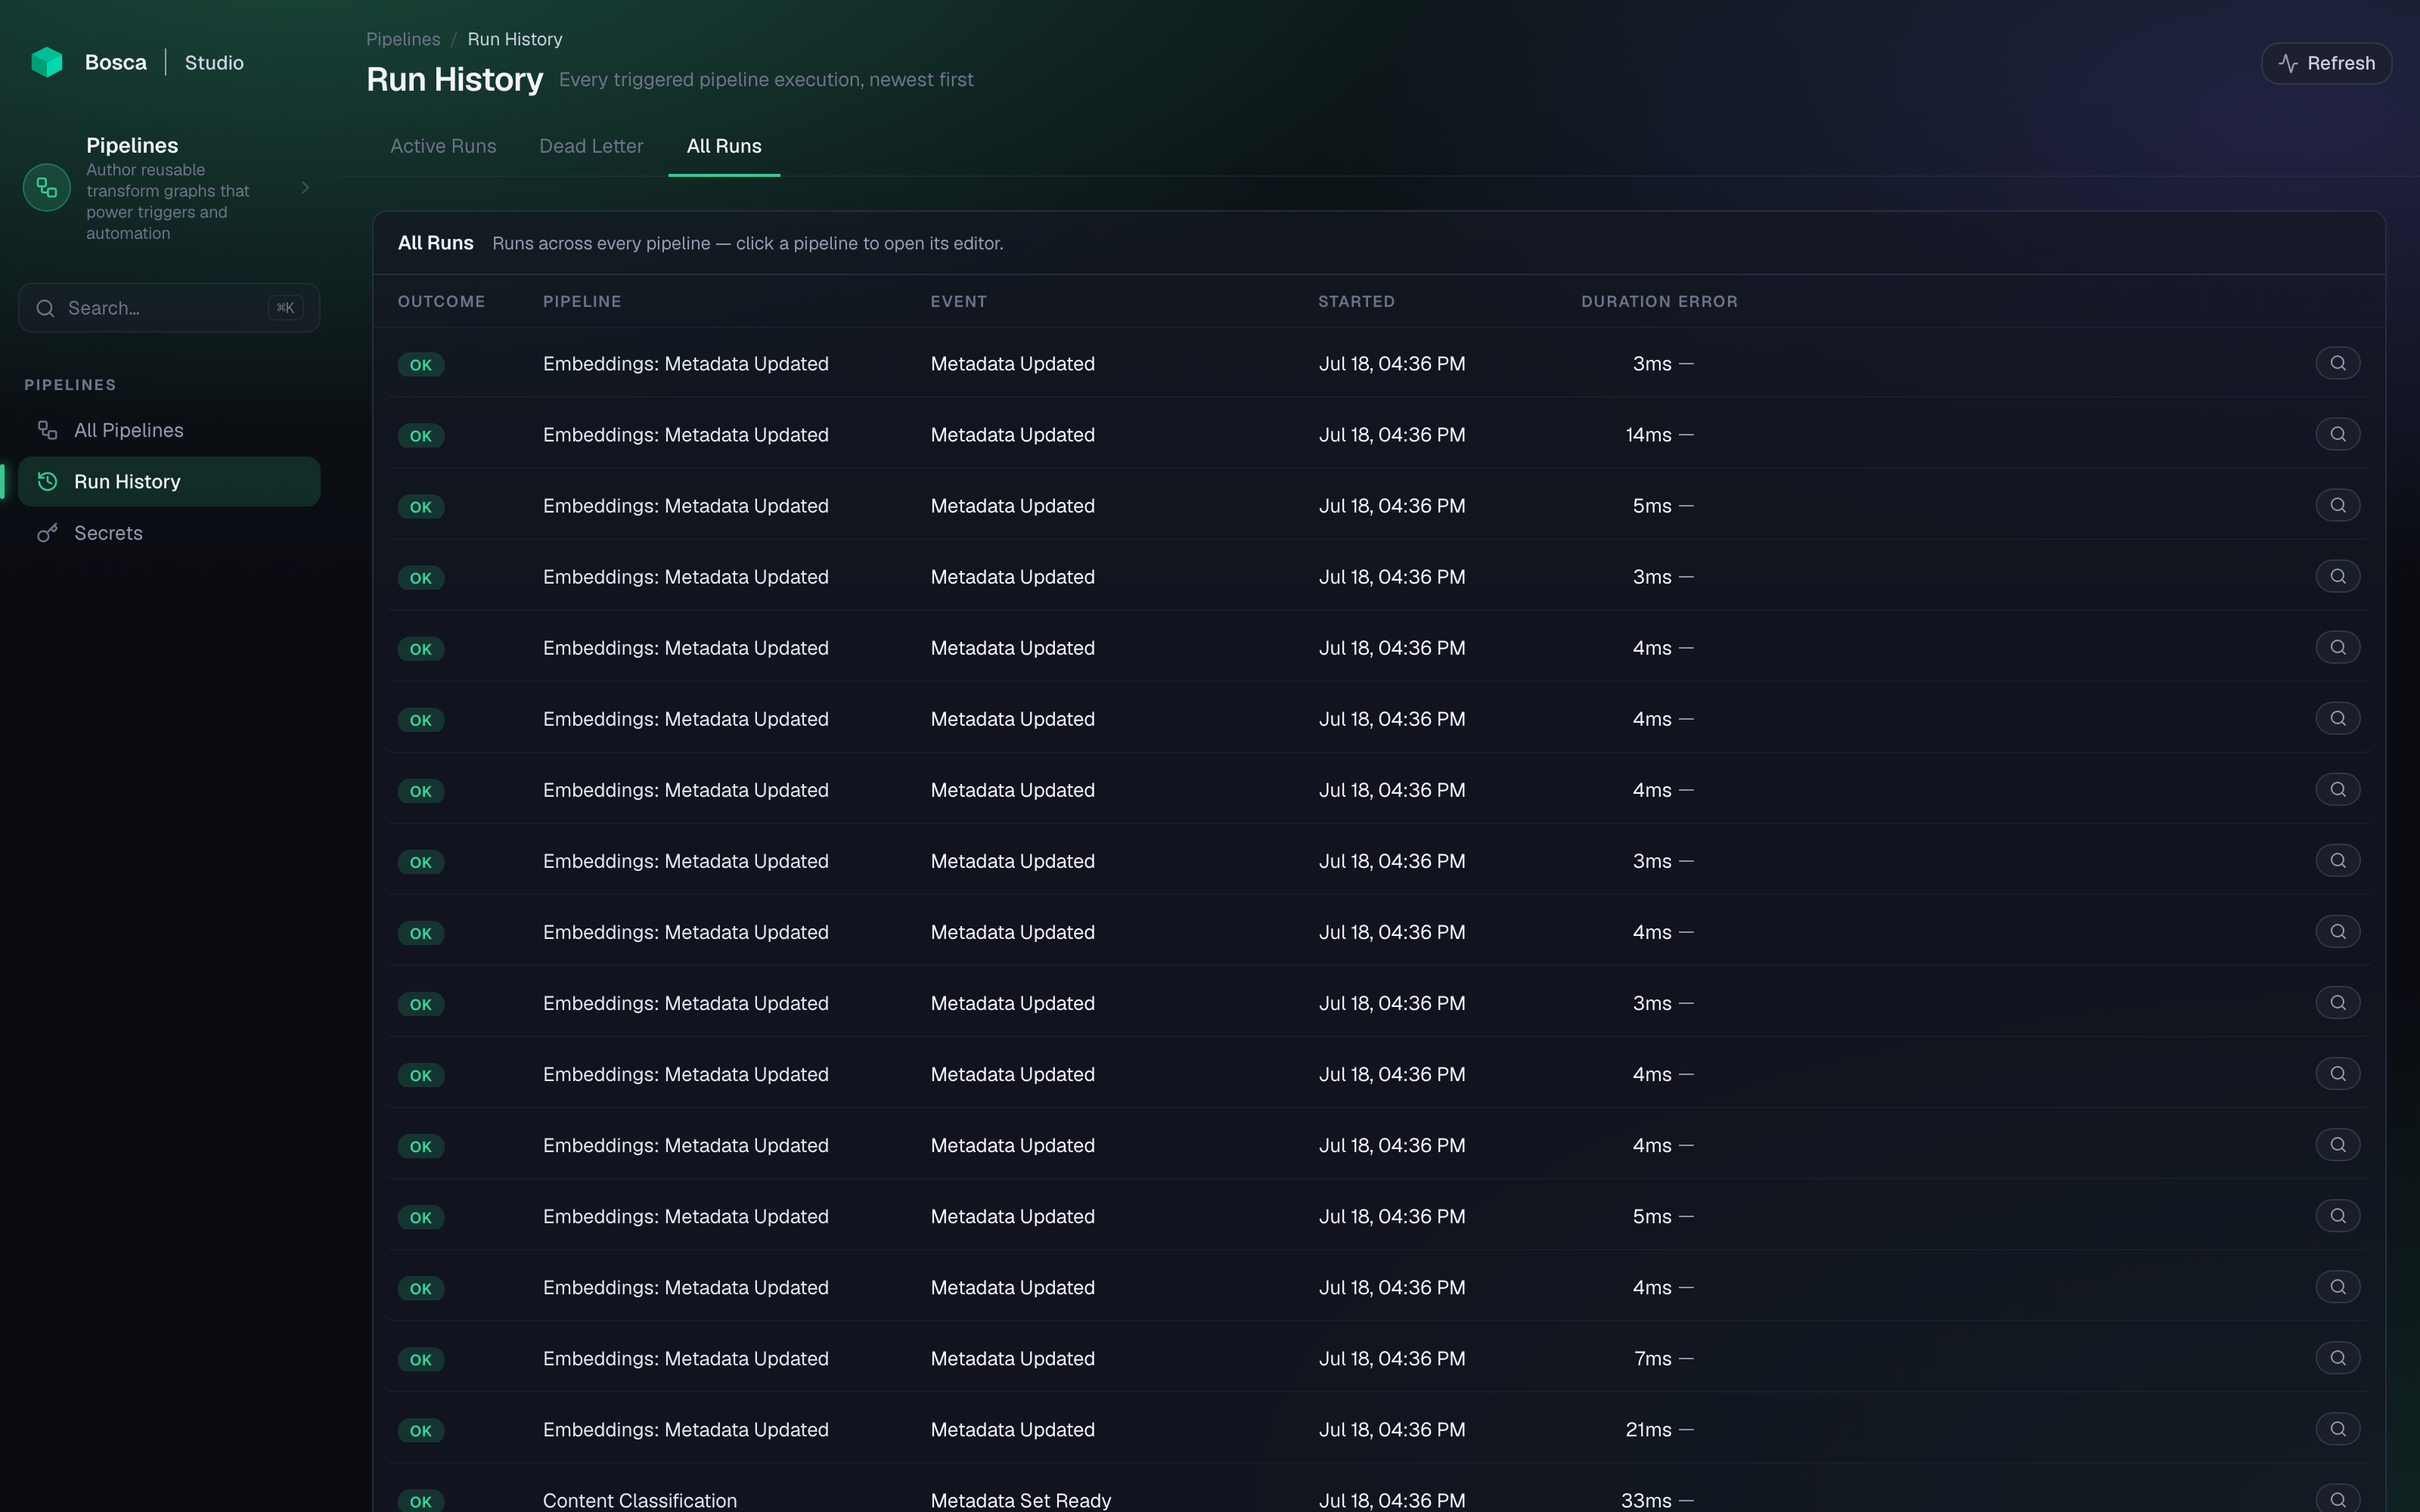Click the ERROR column header
2420x1512 pixels.
pos(1708,301)
